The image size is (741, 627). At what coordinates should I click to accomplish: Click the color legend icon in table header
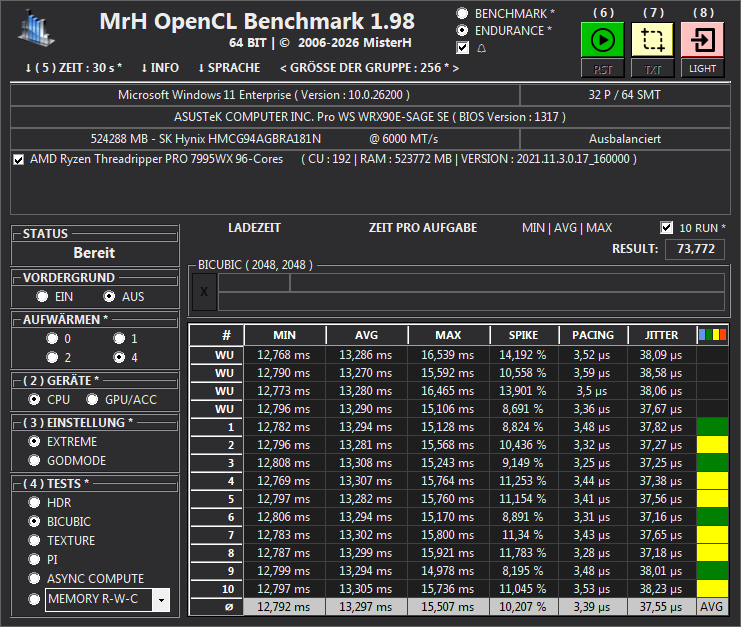[x=713, y=335]
